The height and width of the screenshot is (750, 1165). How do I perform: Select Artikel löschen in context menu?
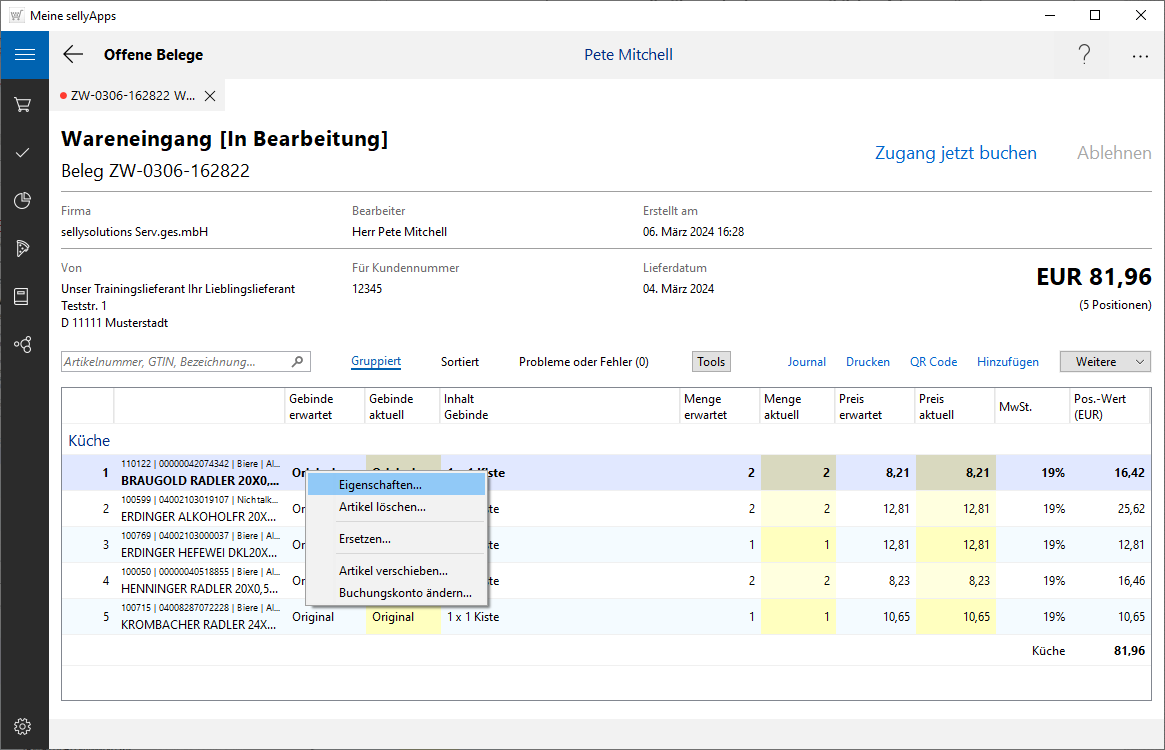[382, 507]
